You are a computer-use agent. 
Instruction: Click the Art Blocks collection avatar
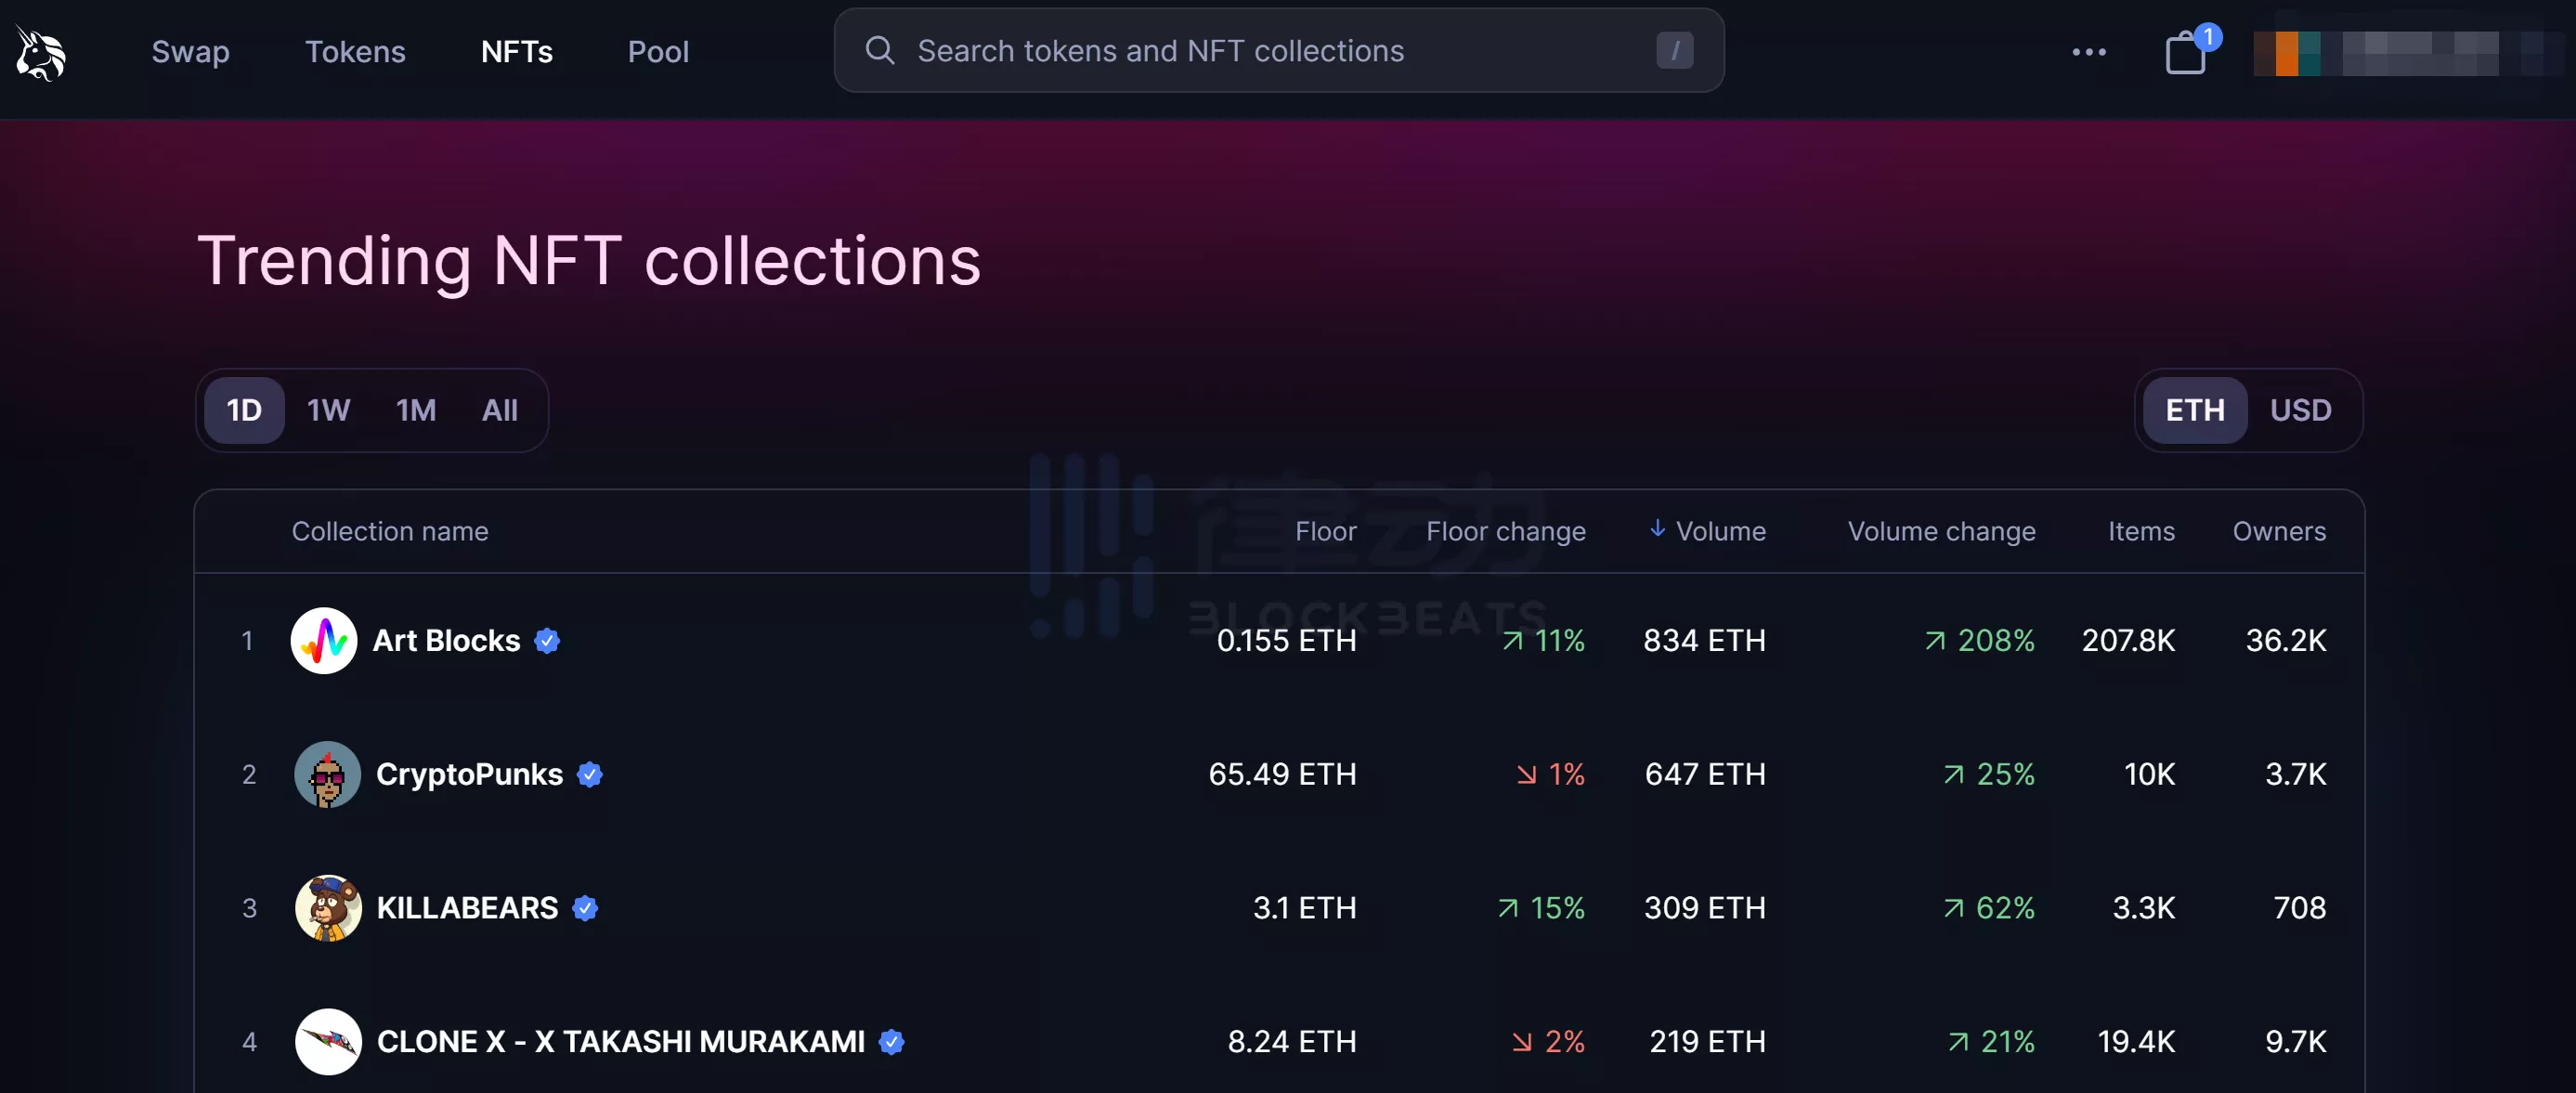(323, 640)
